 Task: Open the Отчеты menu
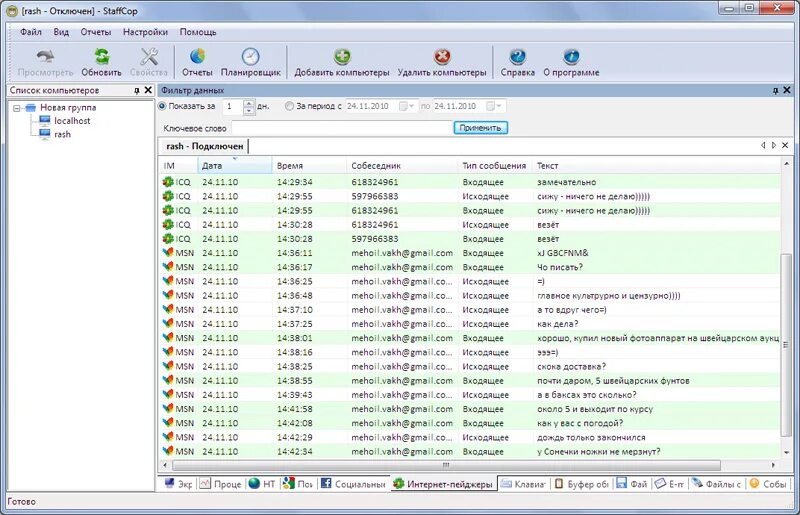95,32
